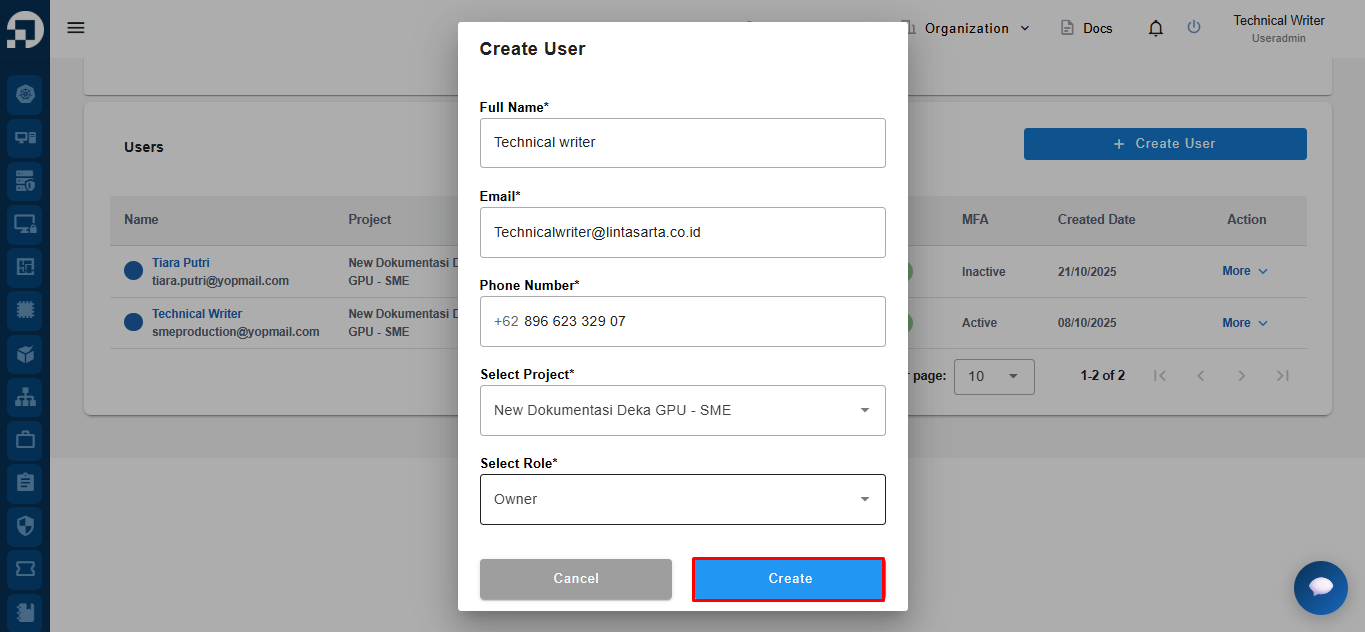Click the Kubernetes wheel sidebar icon
The height and width of the screenshot is (632, 1365).
click(x=25, y=95)
